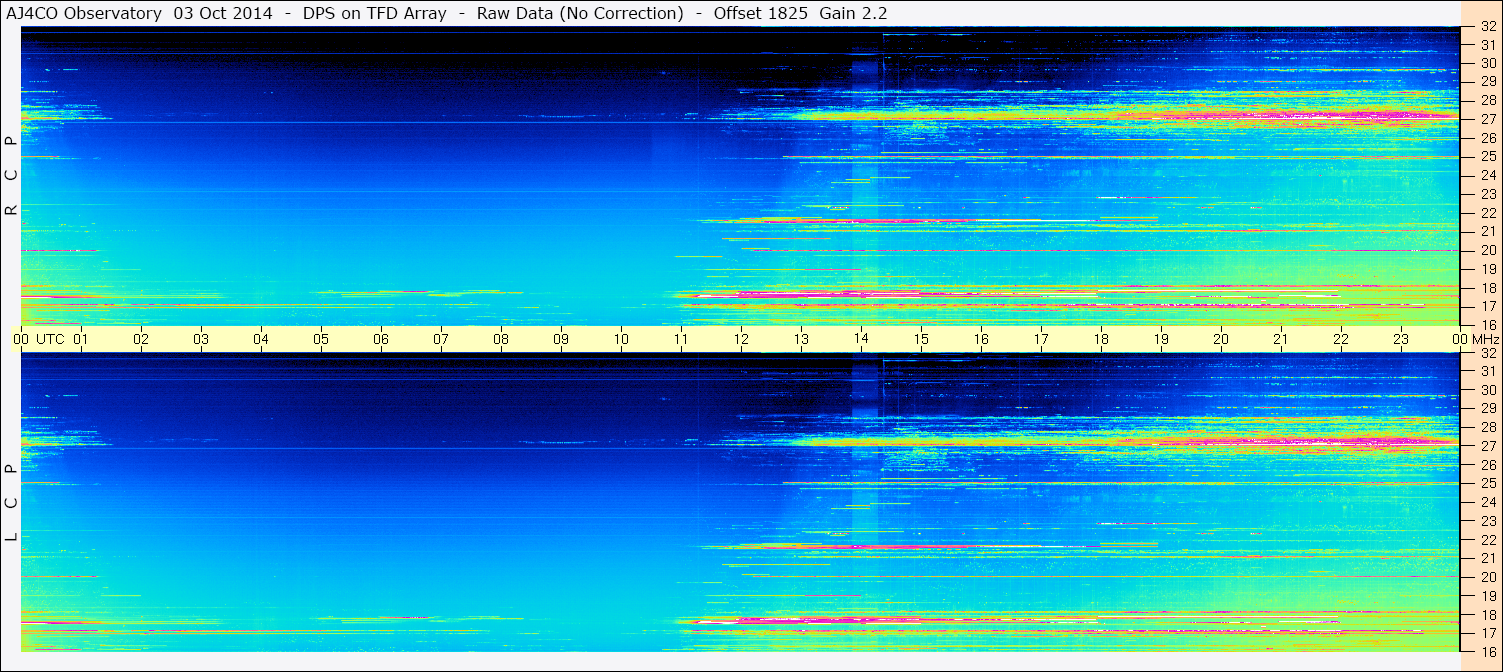Select hour '07' on the UTC time axis
The image size is (1503, 672).
[x=441, y=339]
